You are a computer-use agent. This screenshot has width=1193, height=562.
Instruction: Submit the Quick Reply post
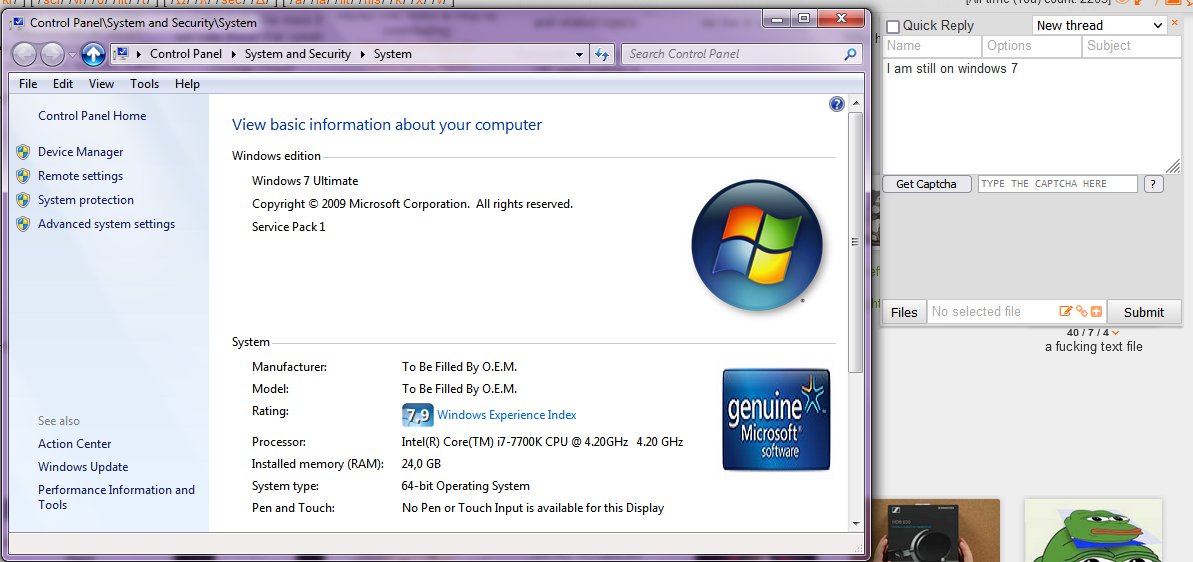click(x=1144, y=312)
